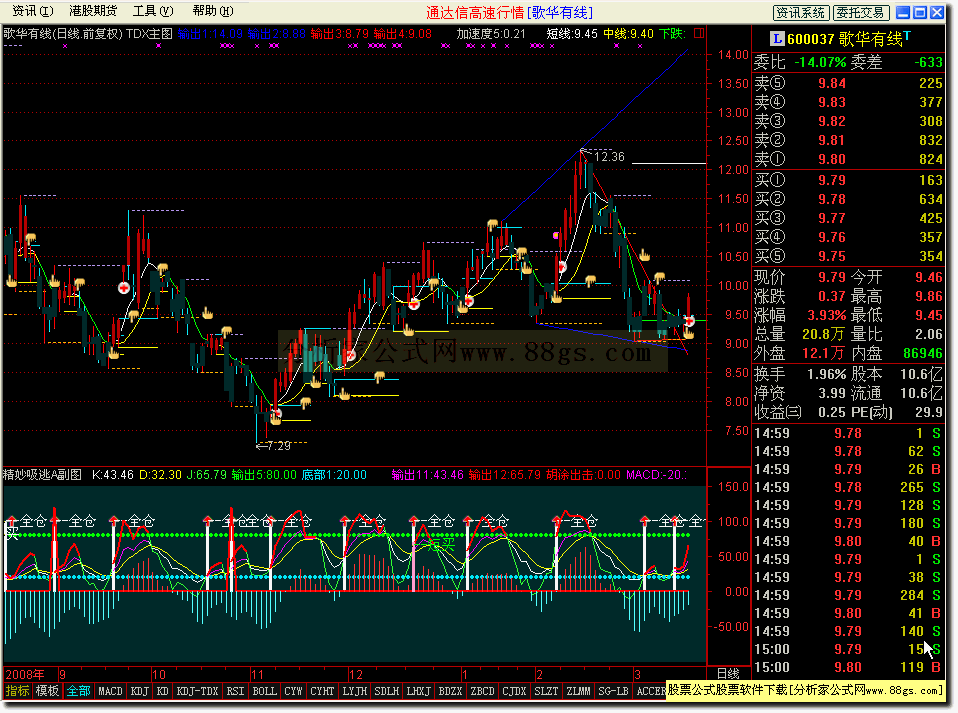This screenshot has height=713, width=958.
Task: Click the stock name 600037 歌华有线
Action: pyautogui.click(x=845, y=39)
